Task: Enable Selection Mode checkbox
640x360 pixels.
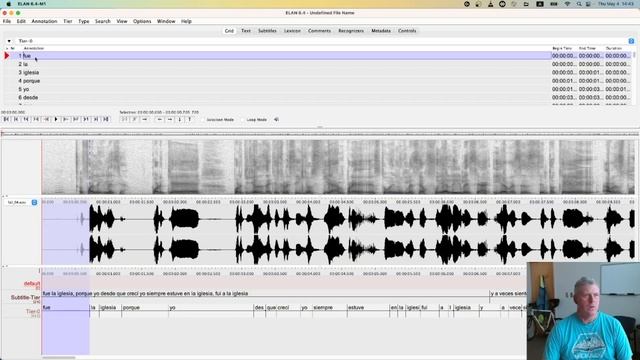Action: (x=203, y=120)
